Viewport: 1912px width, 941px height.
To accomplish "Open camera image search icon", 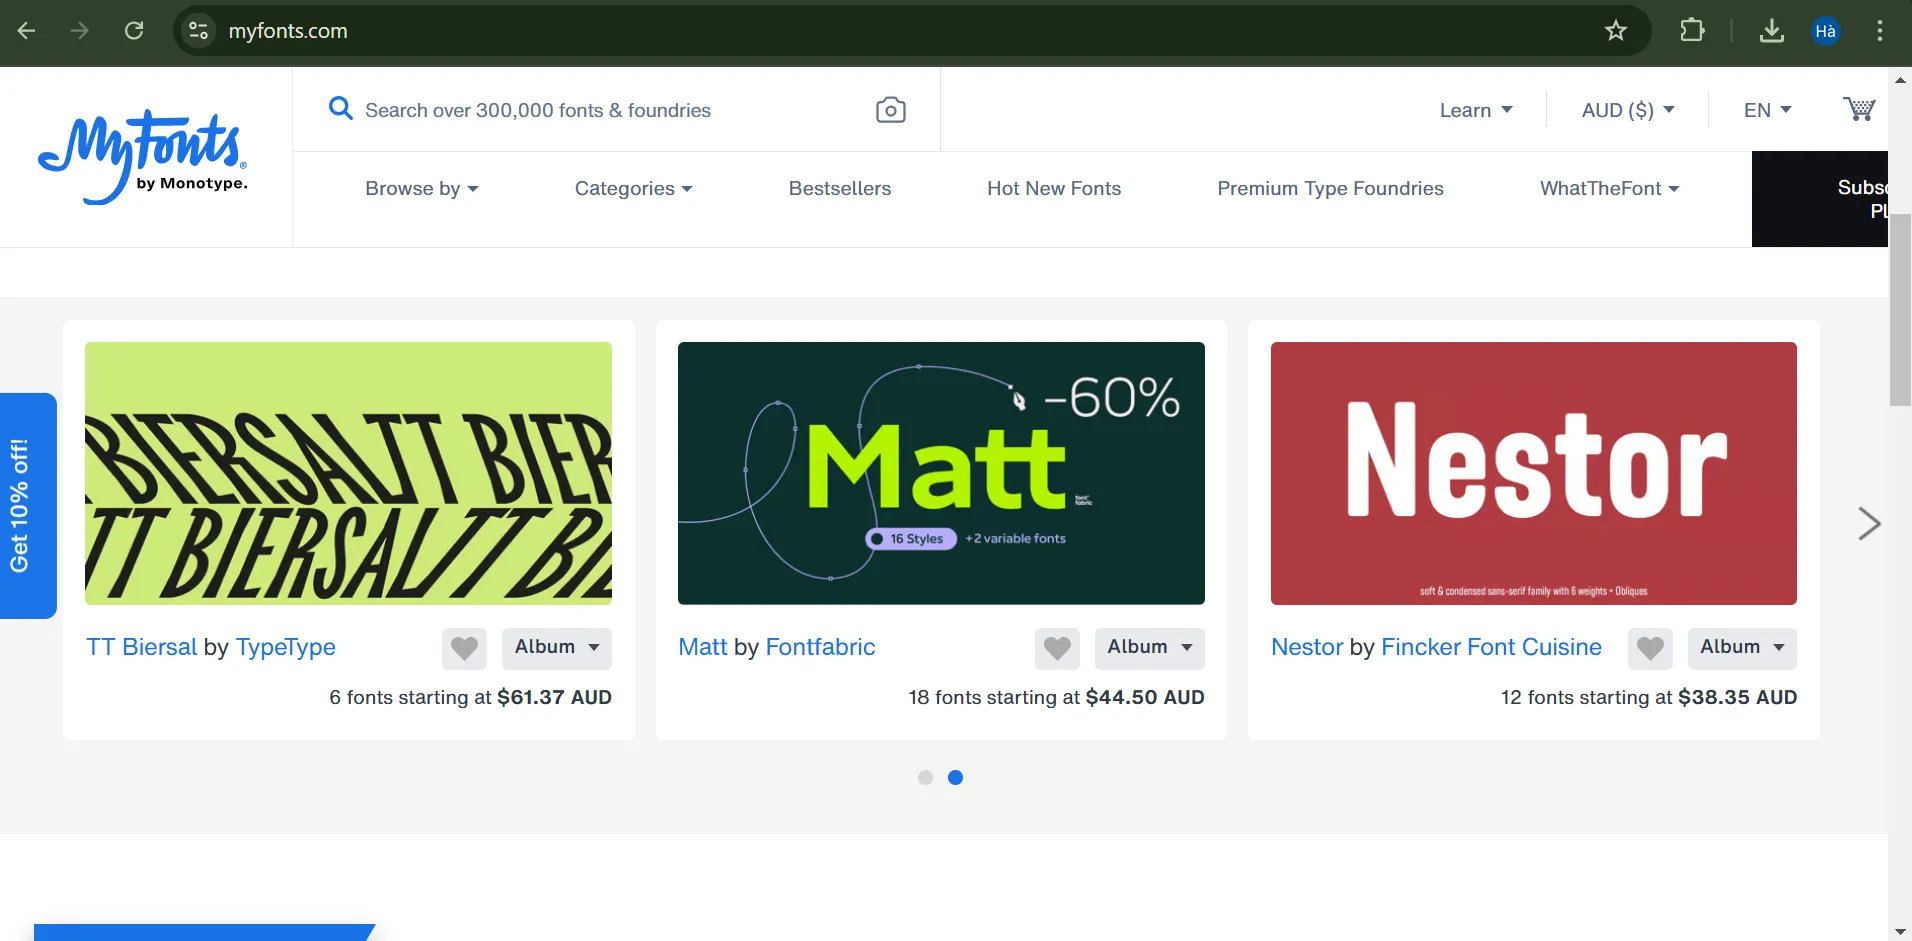I will click(x=890, y=110).
